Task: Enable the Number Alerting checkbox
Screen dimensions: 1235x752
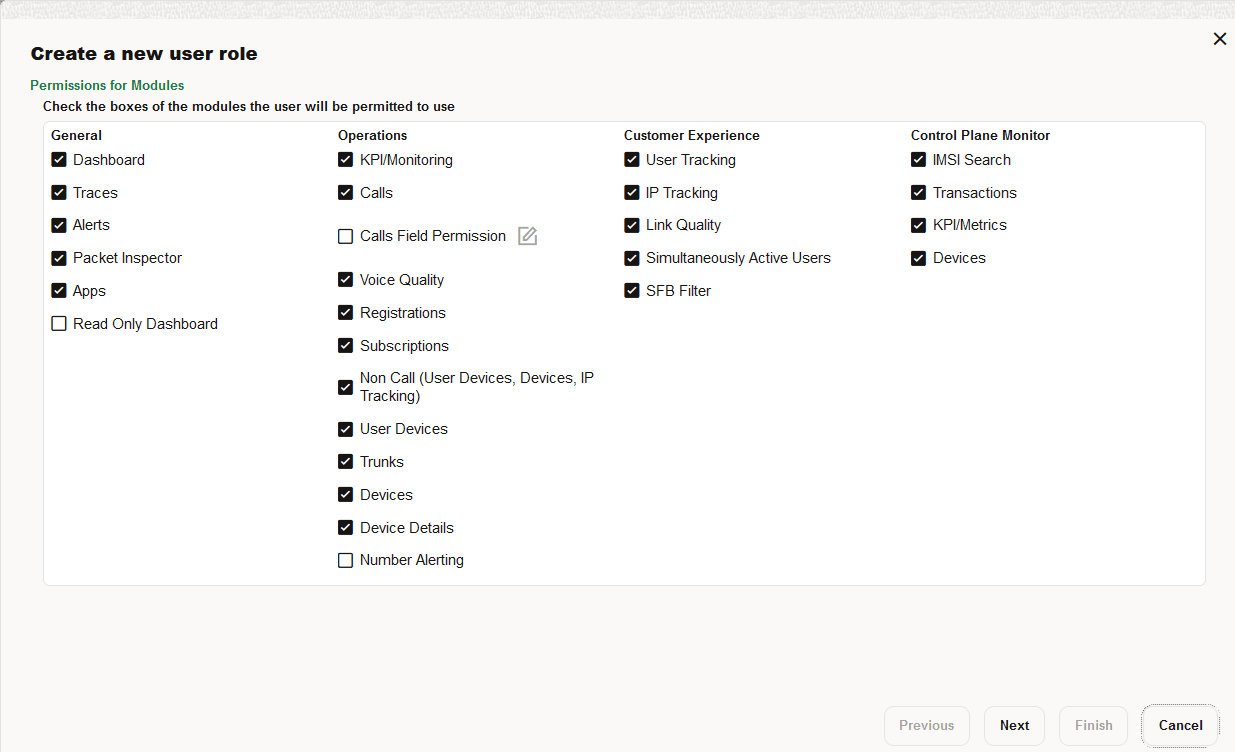Action: (345, 560)
